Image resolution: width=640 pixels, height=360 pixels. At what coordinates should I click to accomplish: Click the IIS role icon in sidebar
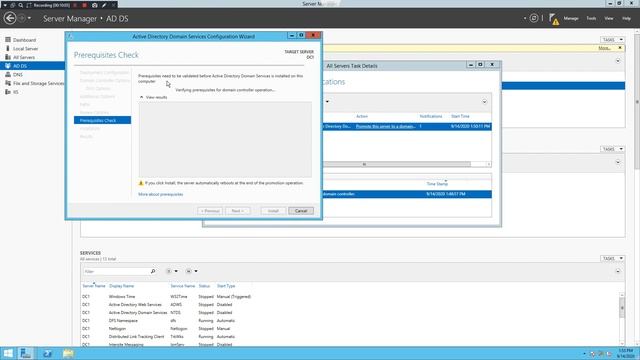coord(8,92)
